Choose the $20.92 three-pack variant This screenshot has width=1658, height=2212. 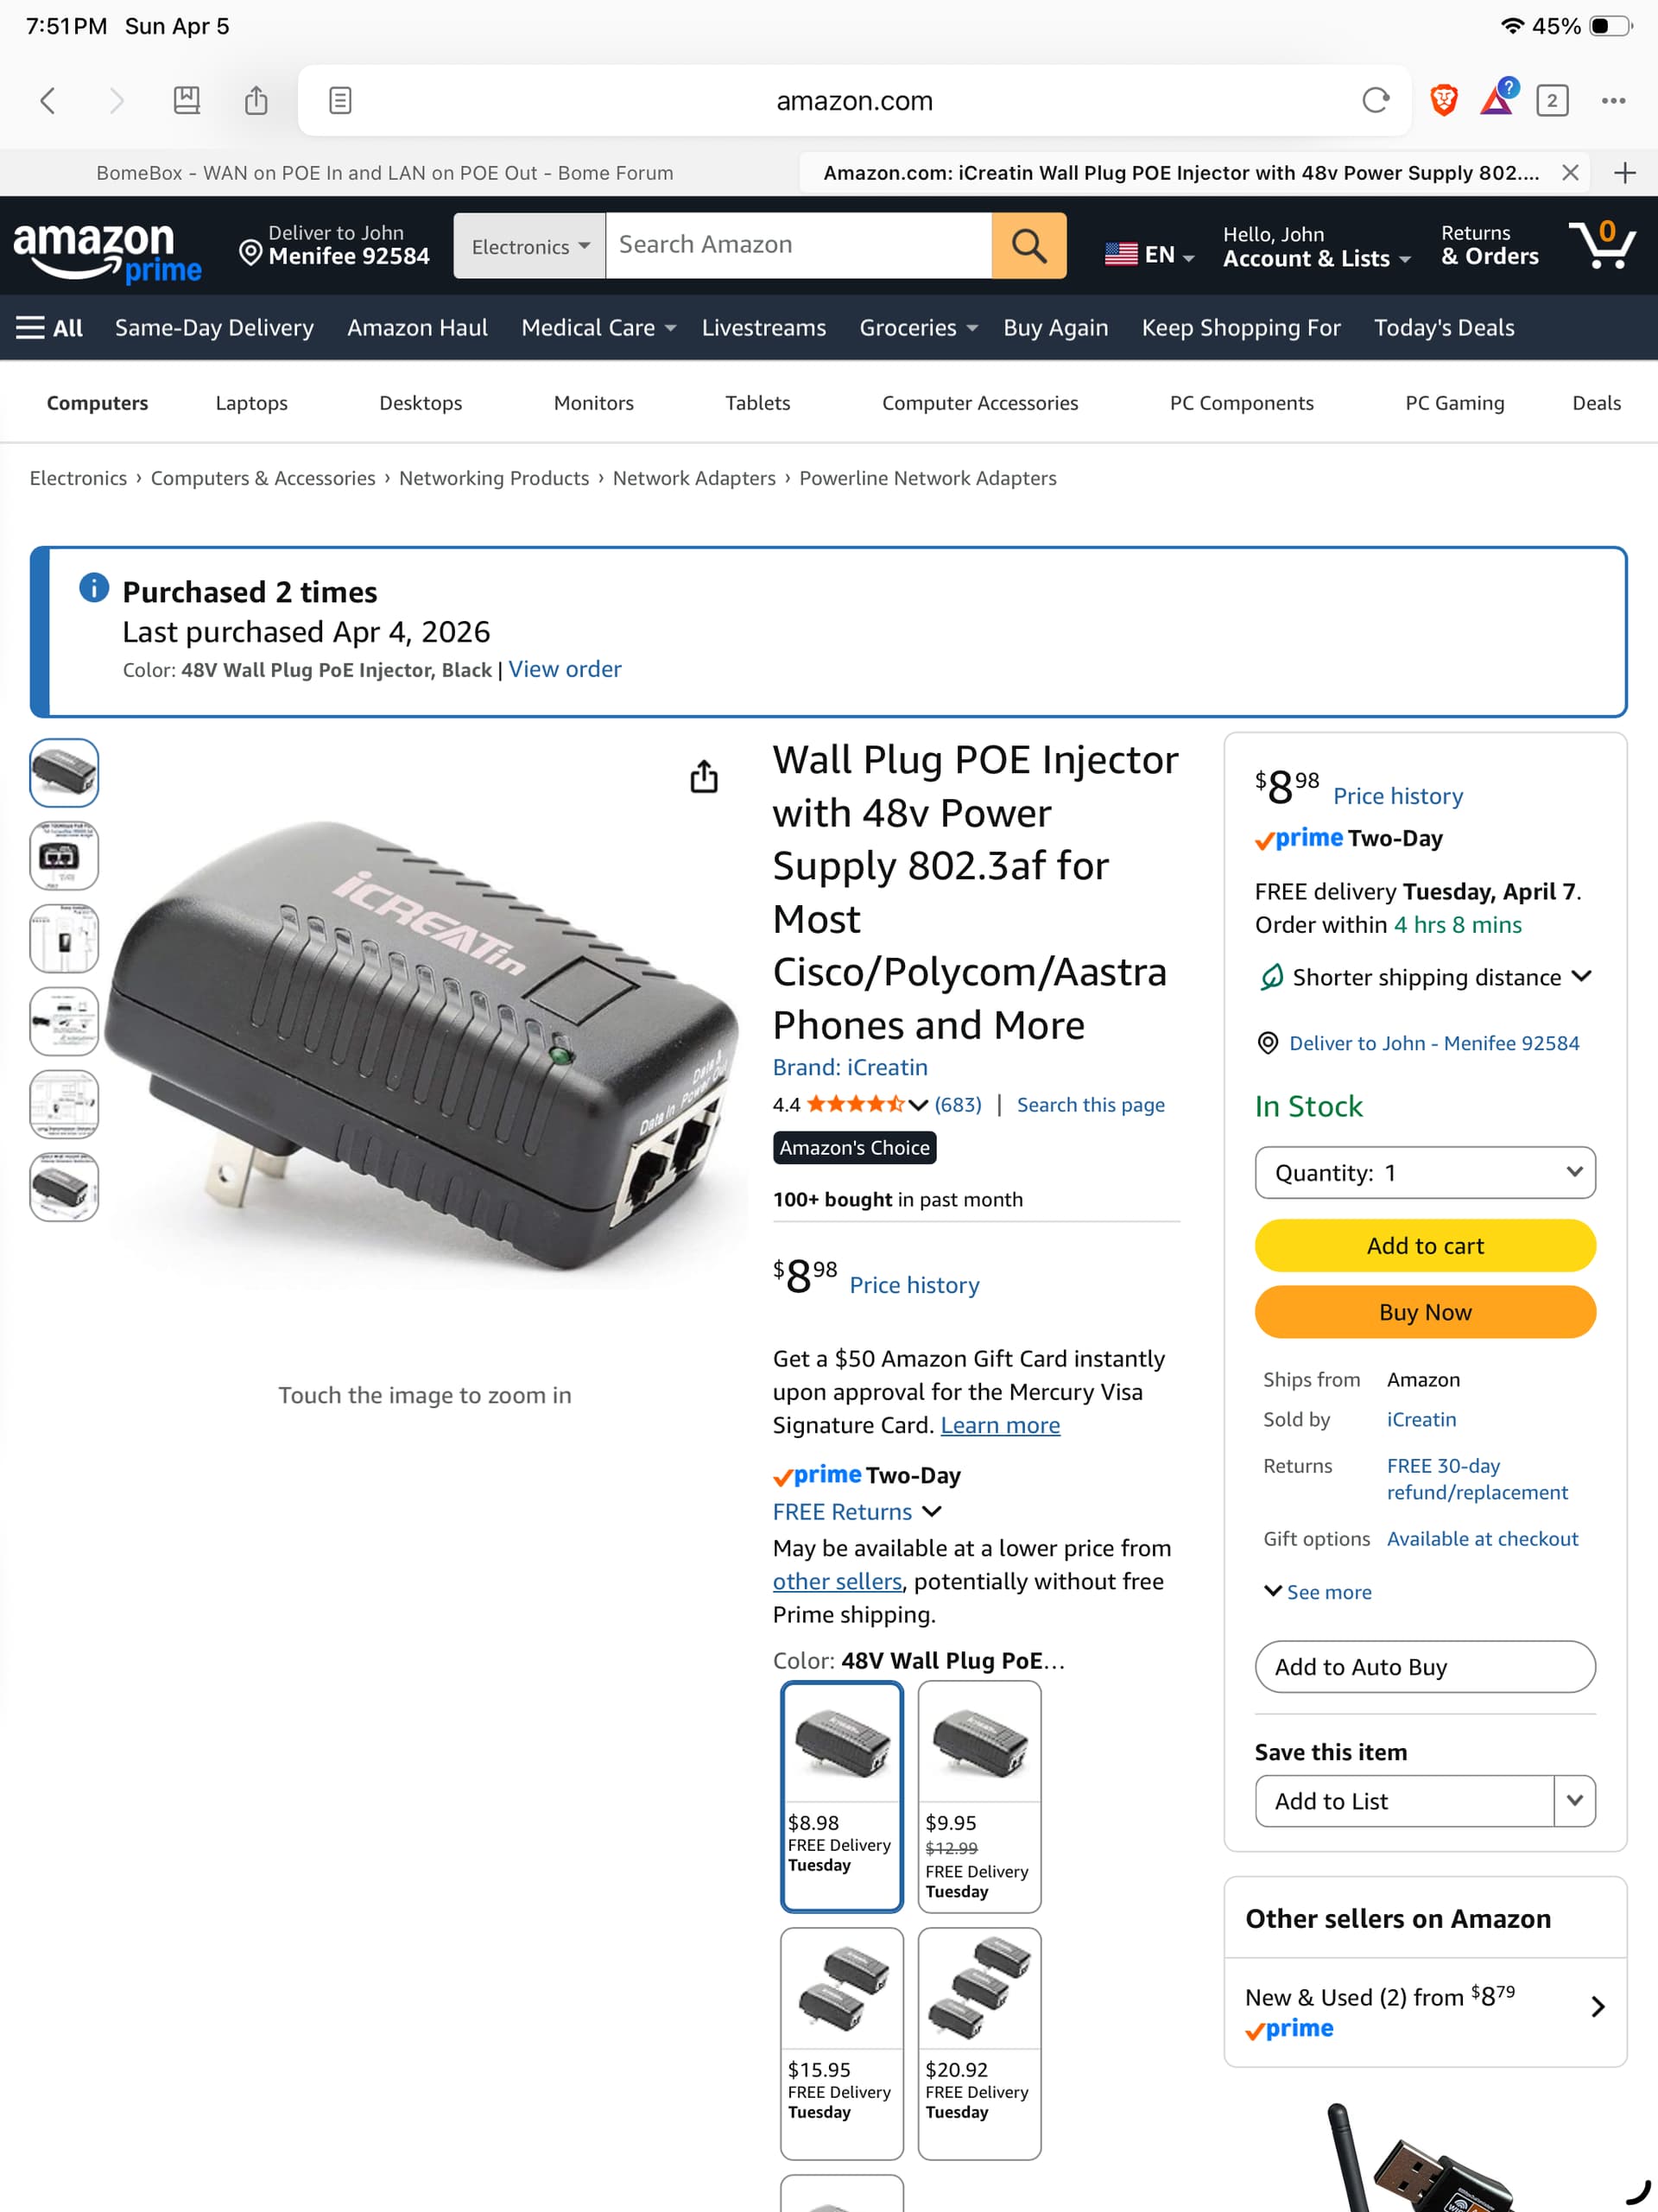coord(979,2043)
